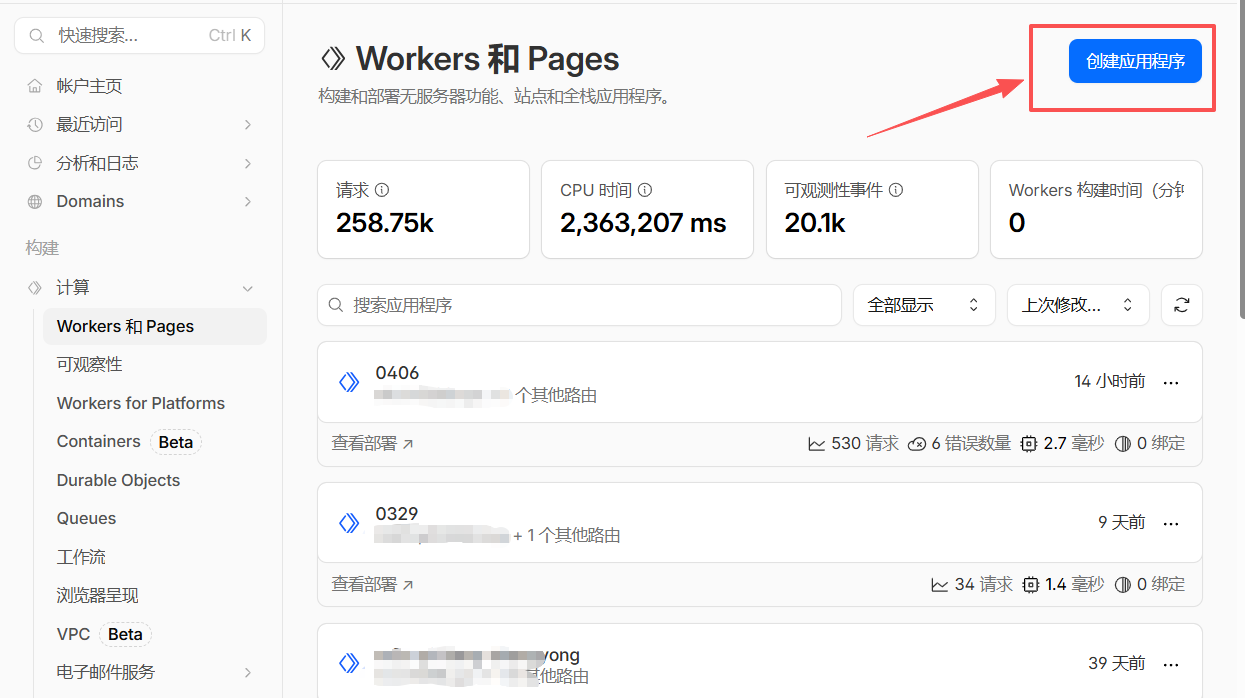Image resolution: width=1245 pixels, height=698 pixels.
Task: Expand the 分析和日志 sidebar chevron
Action: click(x=248, y=163)
